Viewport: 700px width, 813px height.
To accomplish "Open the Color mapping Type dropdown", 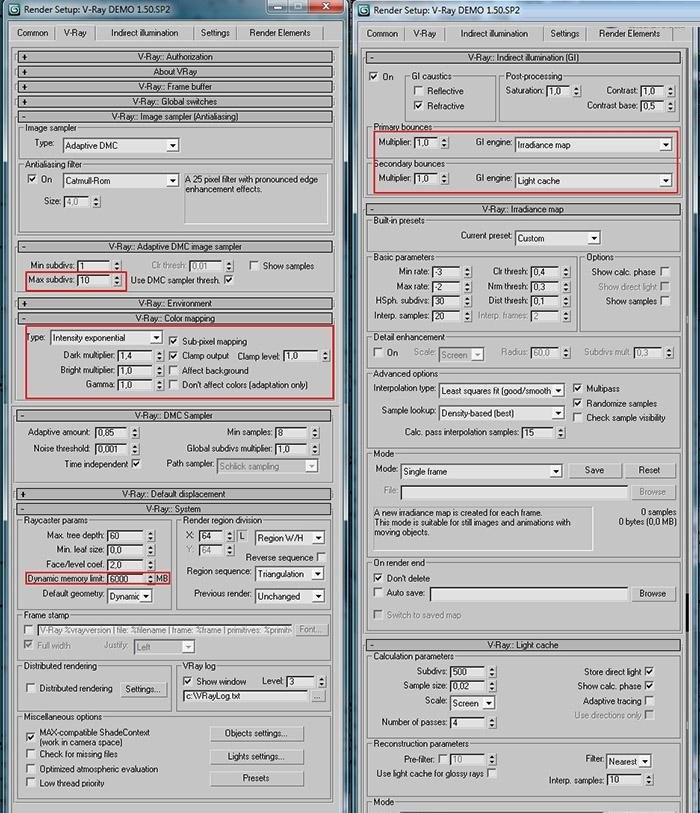I will (x=106, y=338).
